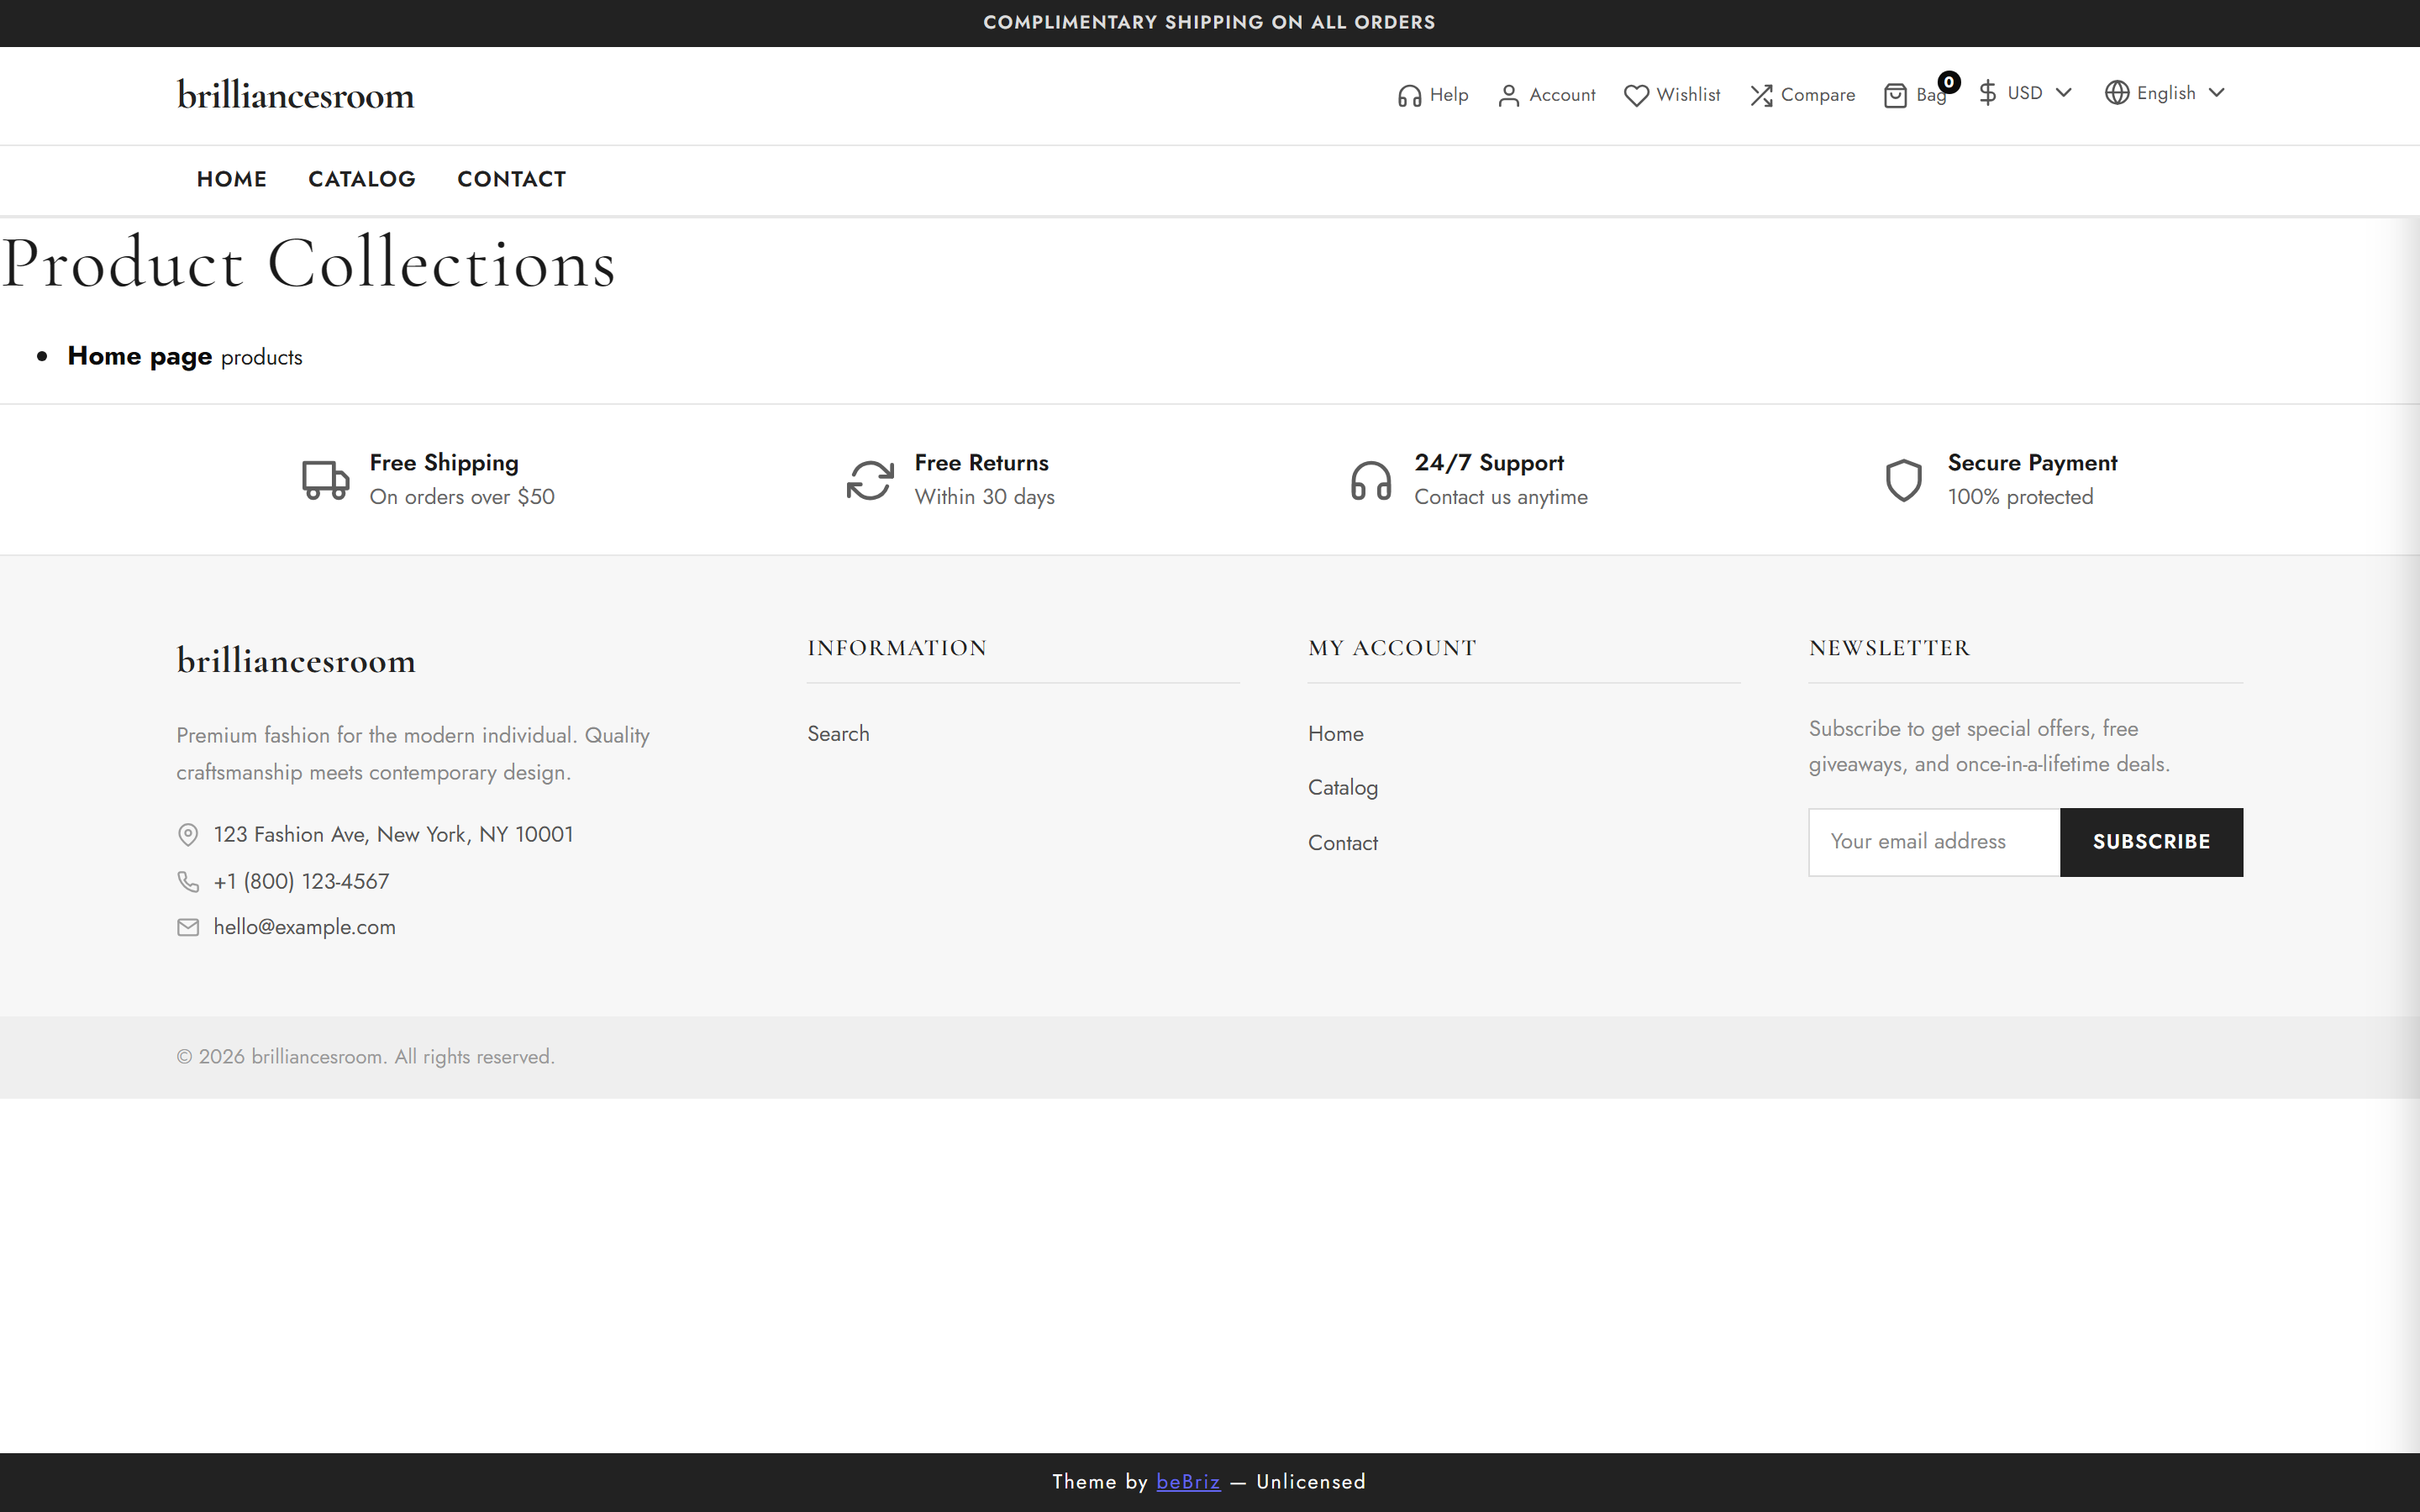This screenshot has width=2420, height=1512.
Task: Select CONTACT in the main navigation
Action: click(x=511, y=179)
